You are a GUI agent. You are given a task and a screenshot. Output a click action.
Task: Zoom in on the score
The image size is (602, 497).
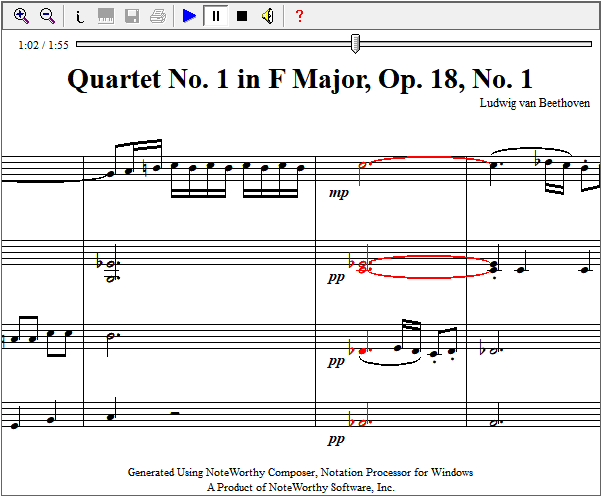21,16
